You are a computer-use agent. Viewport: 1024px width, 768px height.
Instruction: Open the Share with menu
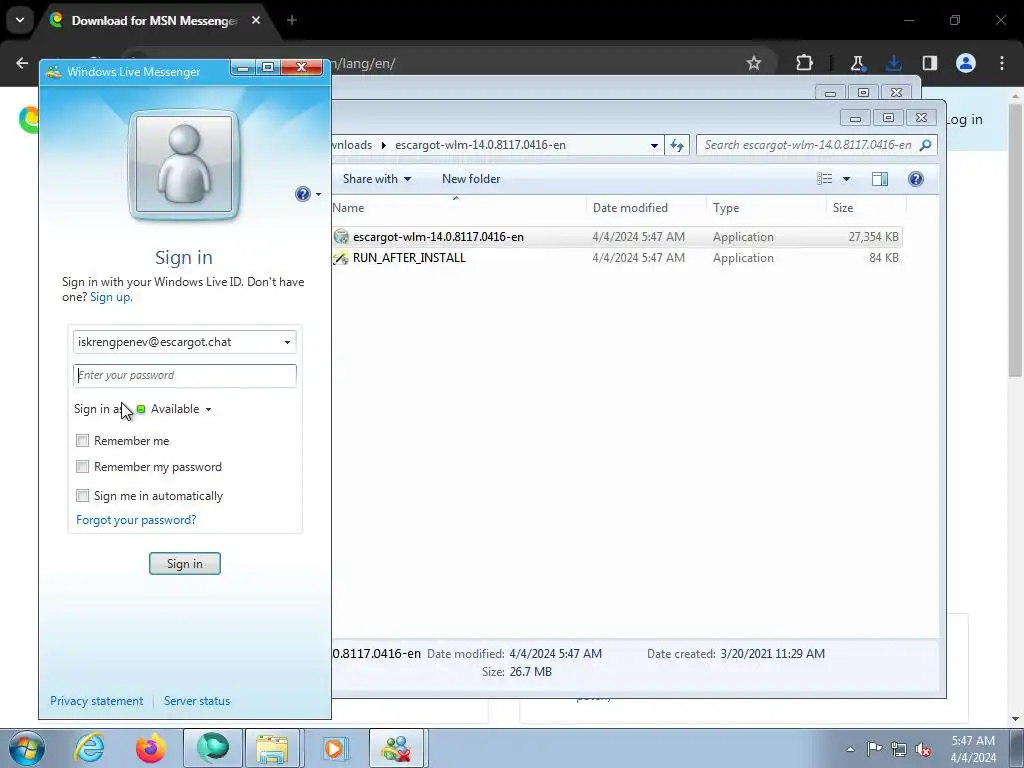pos(377,179)
